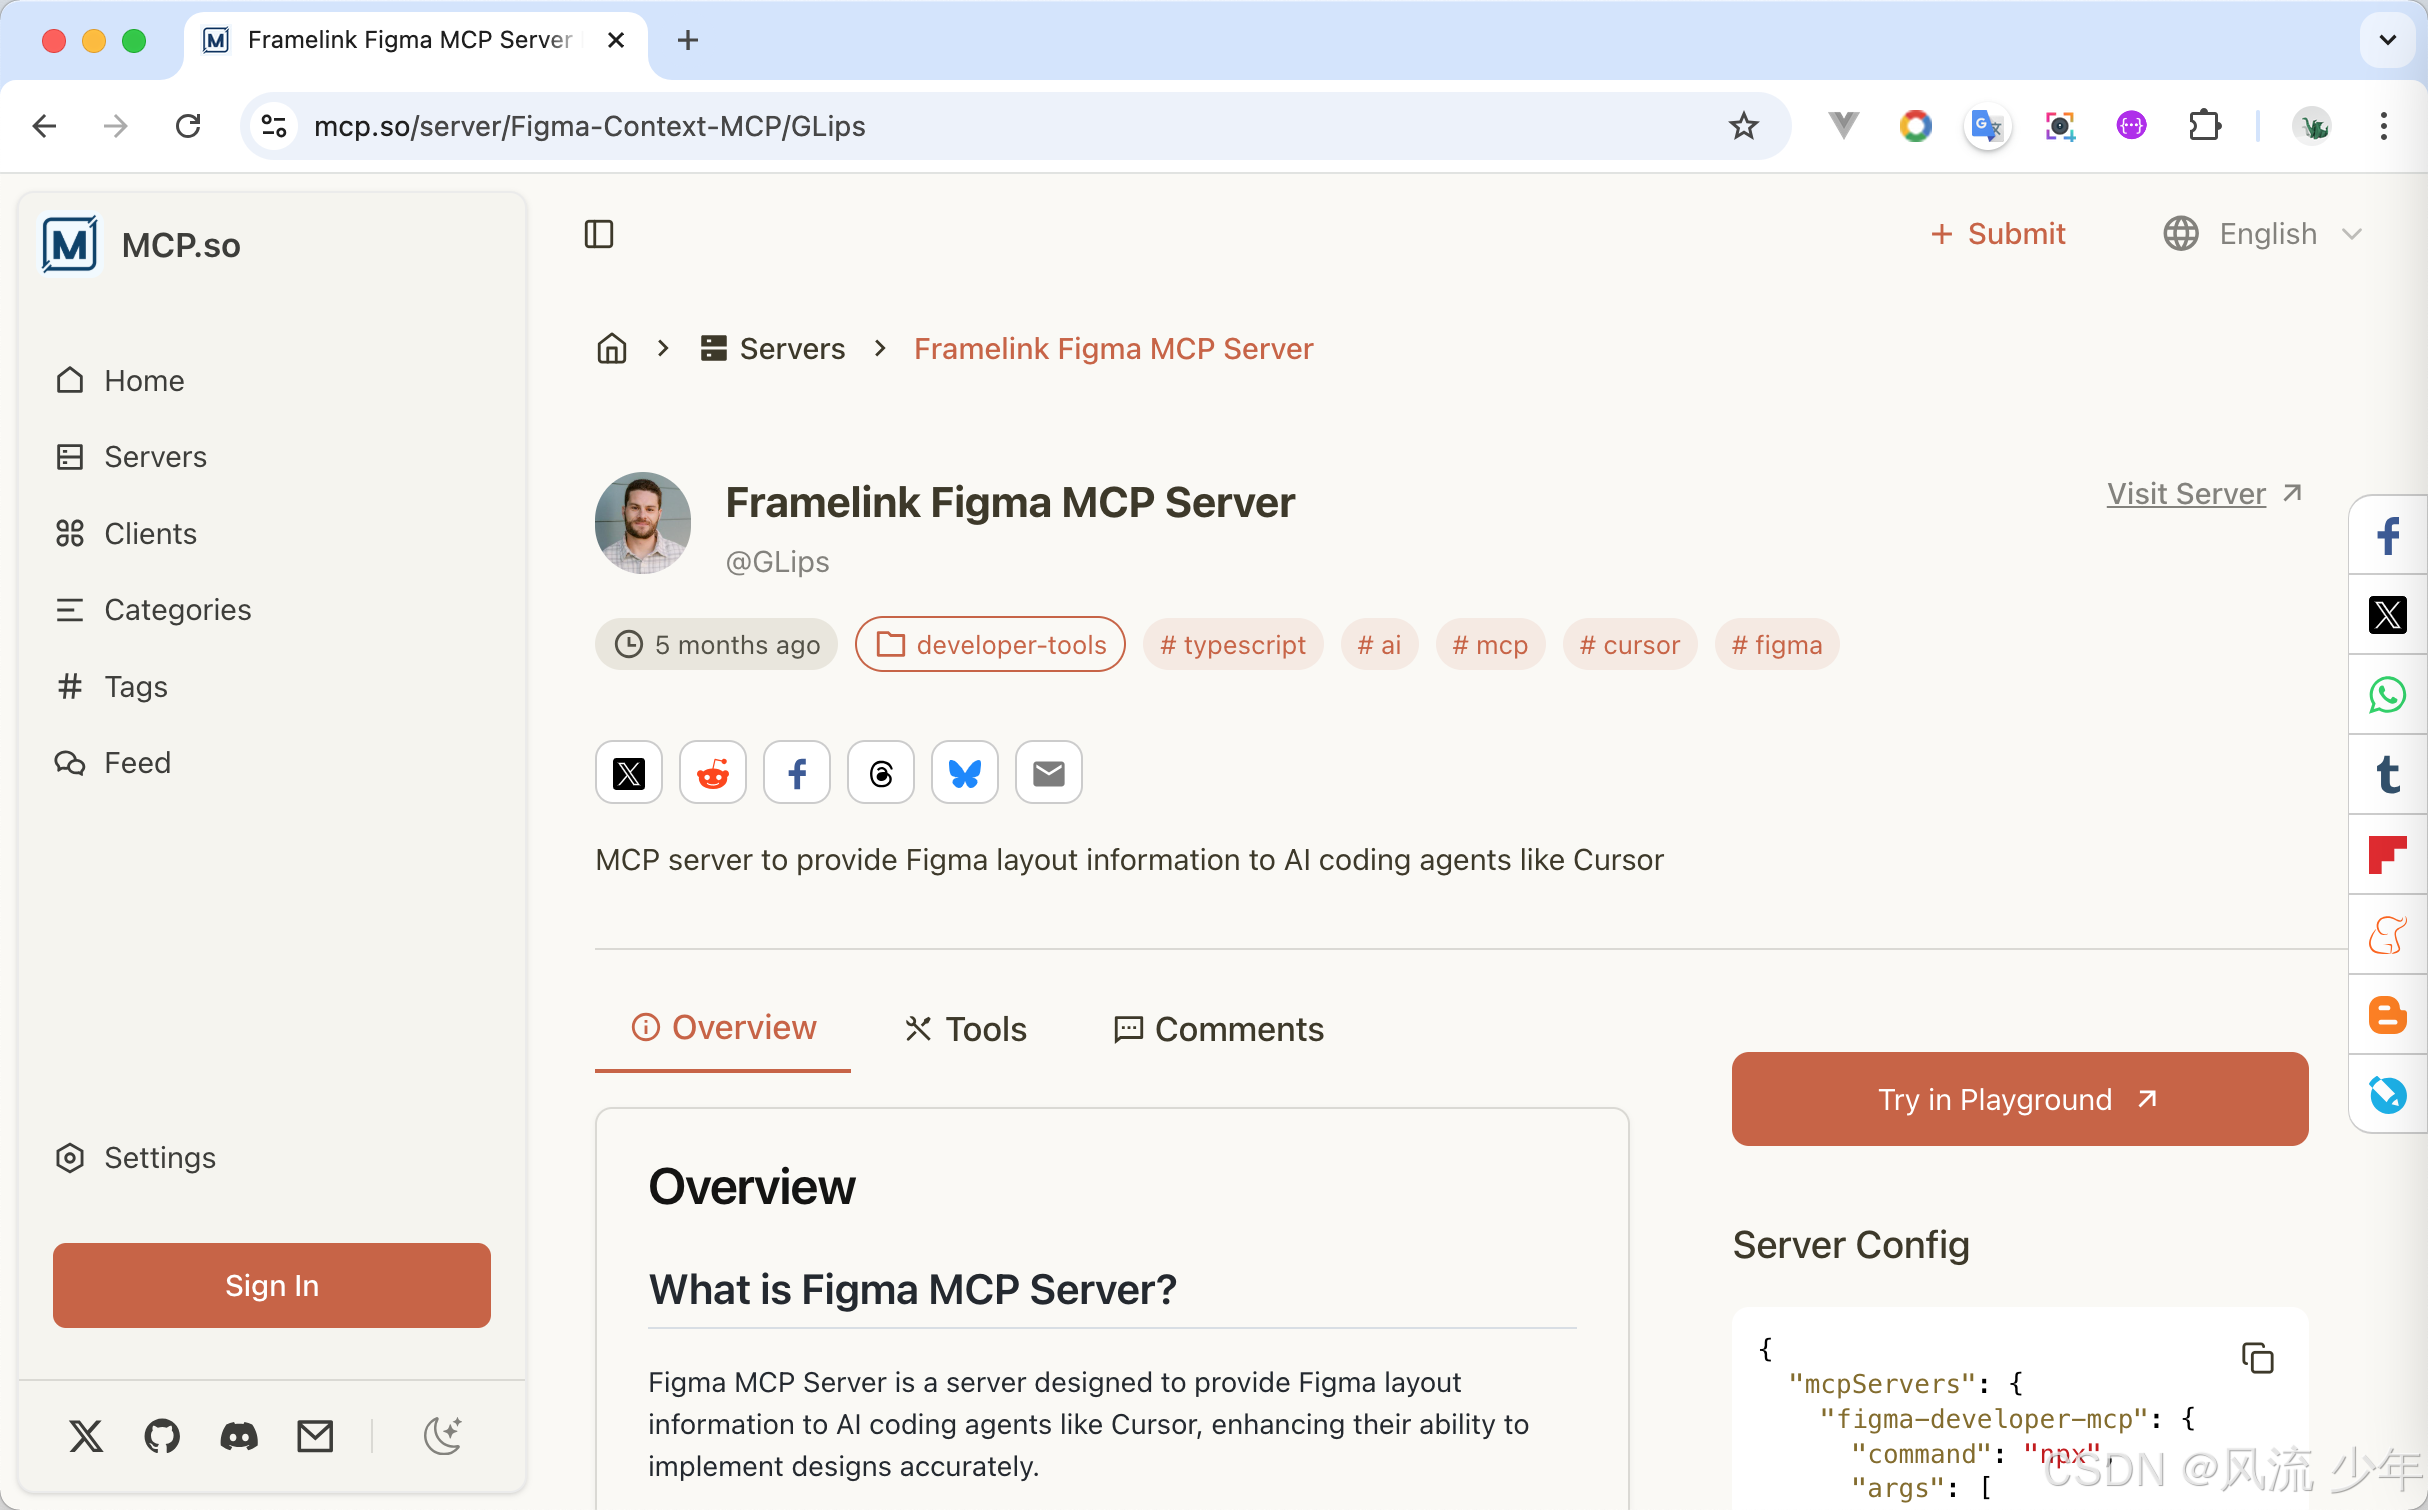The image size is (2428, 1510).
Task: Expand the Chrome tab search chevron
Action: [x=2387, y=40]
